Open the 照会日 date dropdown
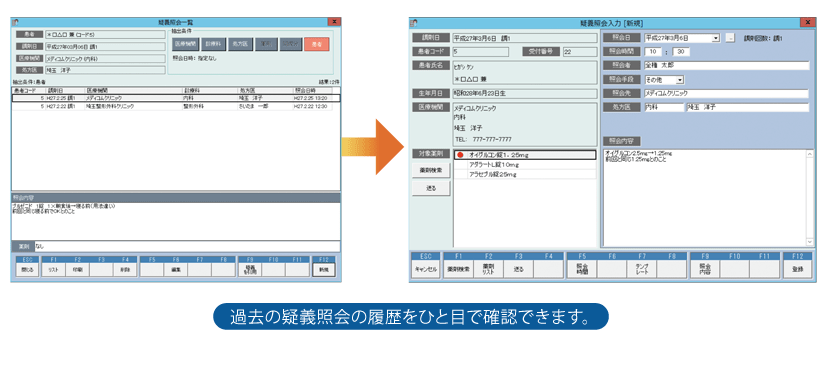Image resolution: width=826 pixels, height=370 pixels. [716, 38]
